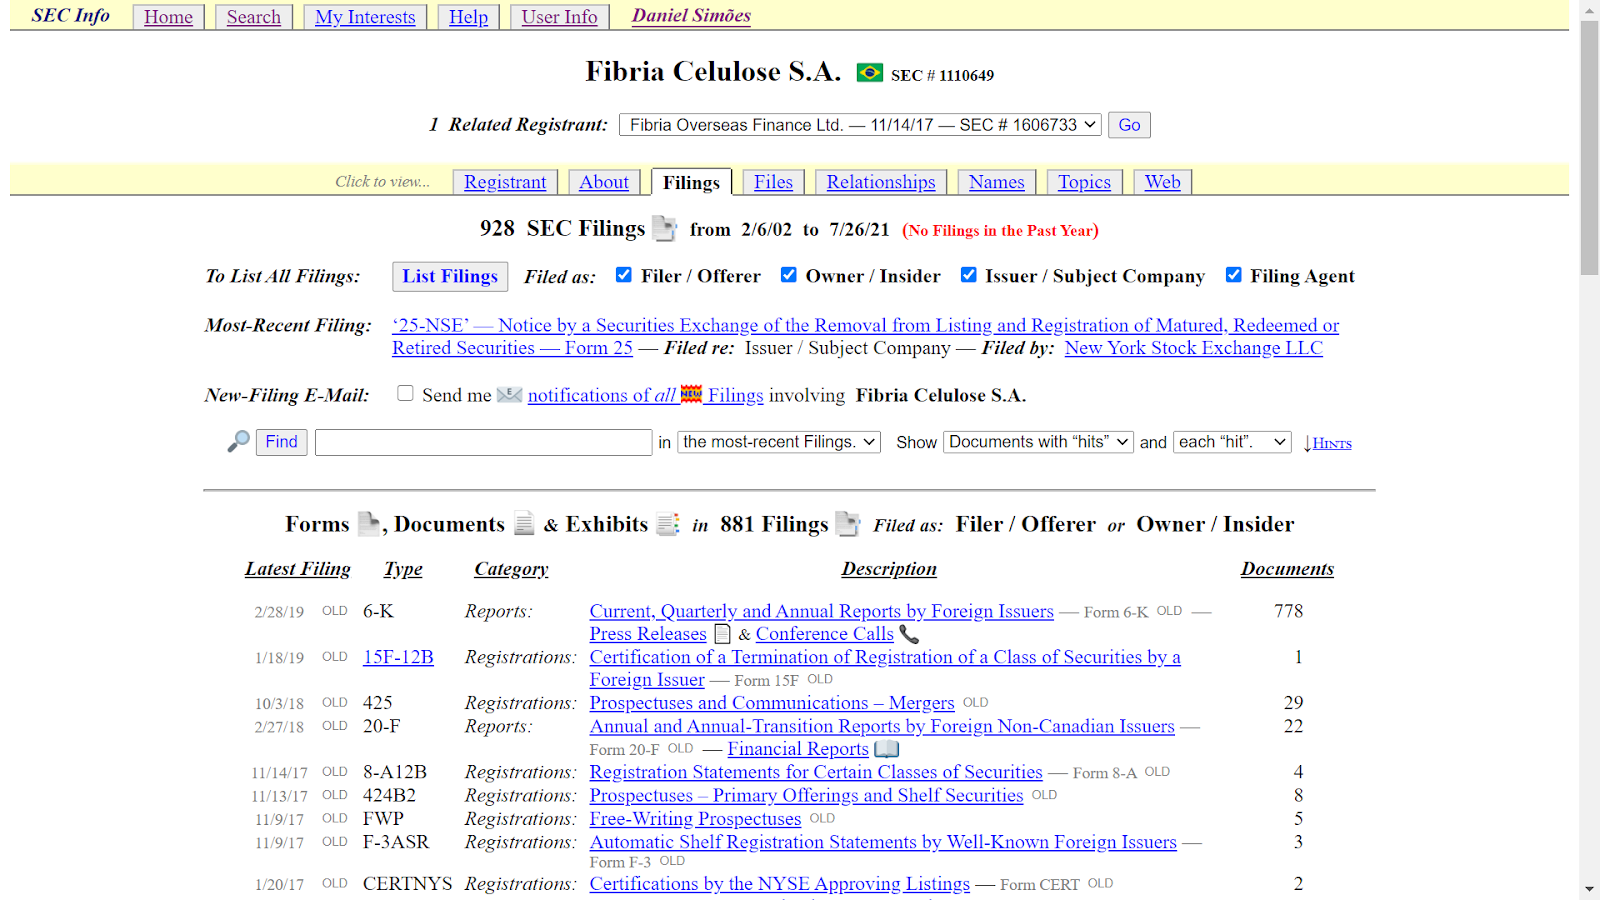Click the Conference Calls phone icon
1600x900 pixels.
click(908, 634)
